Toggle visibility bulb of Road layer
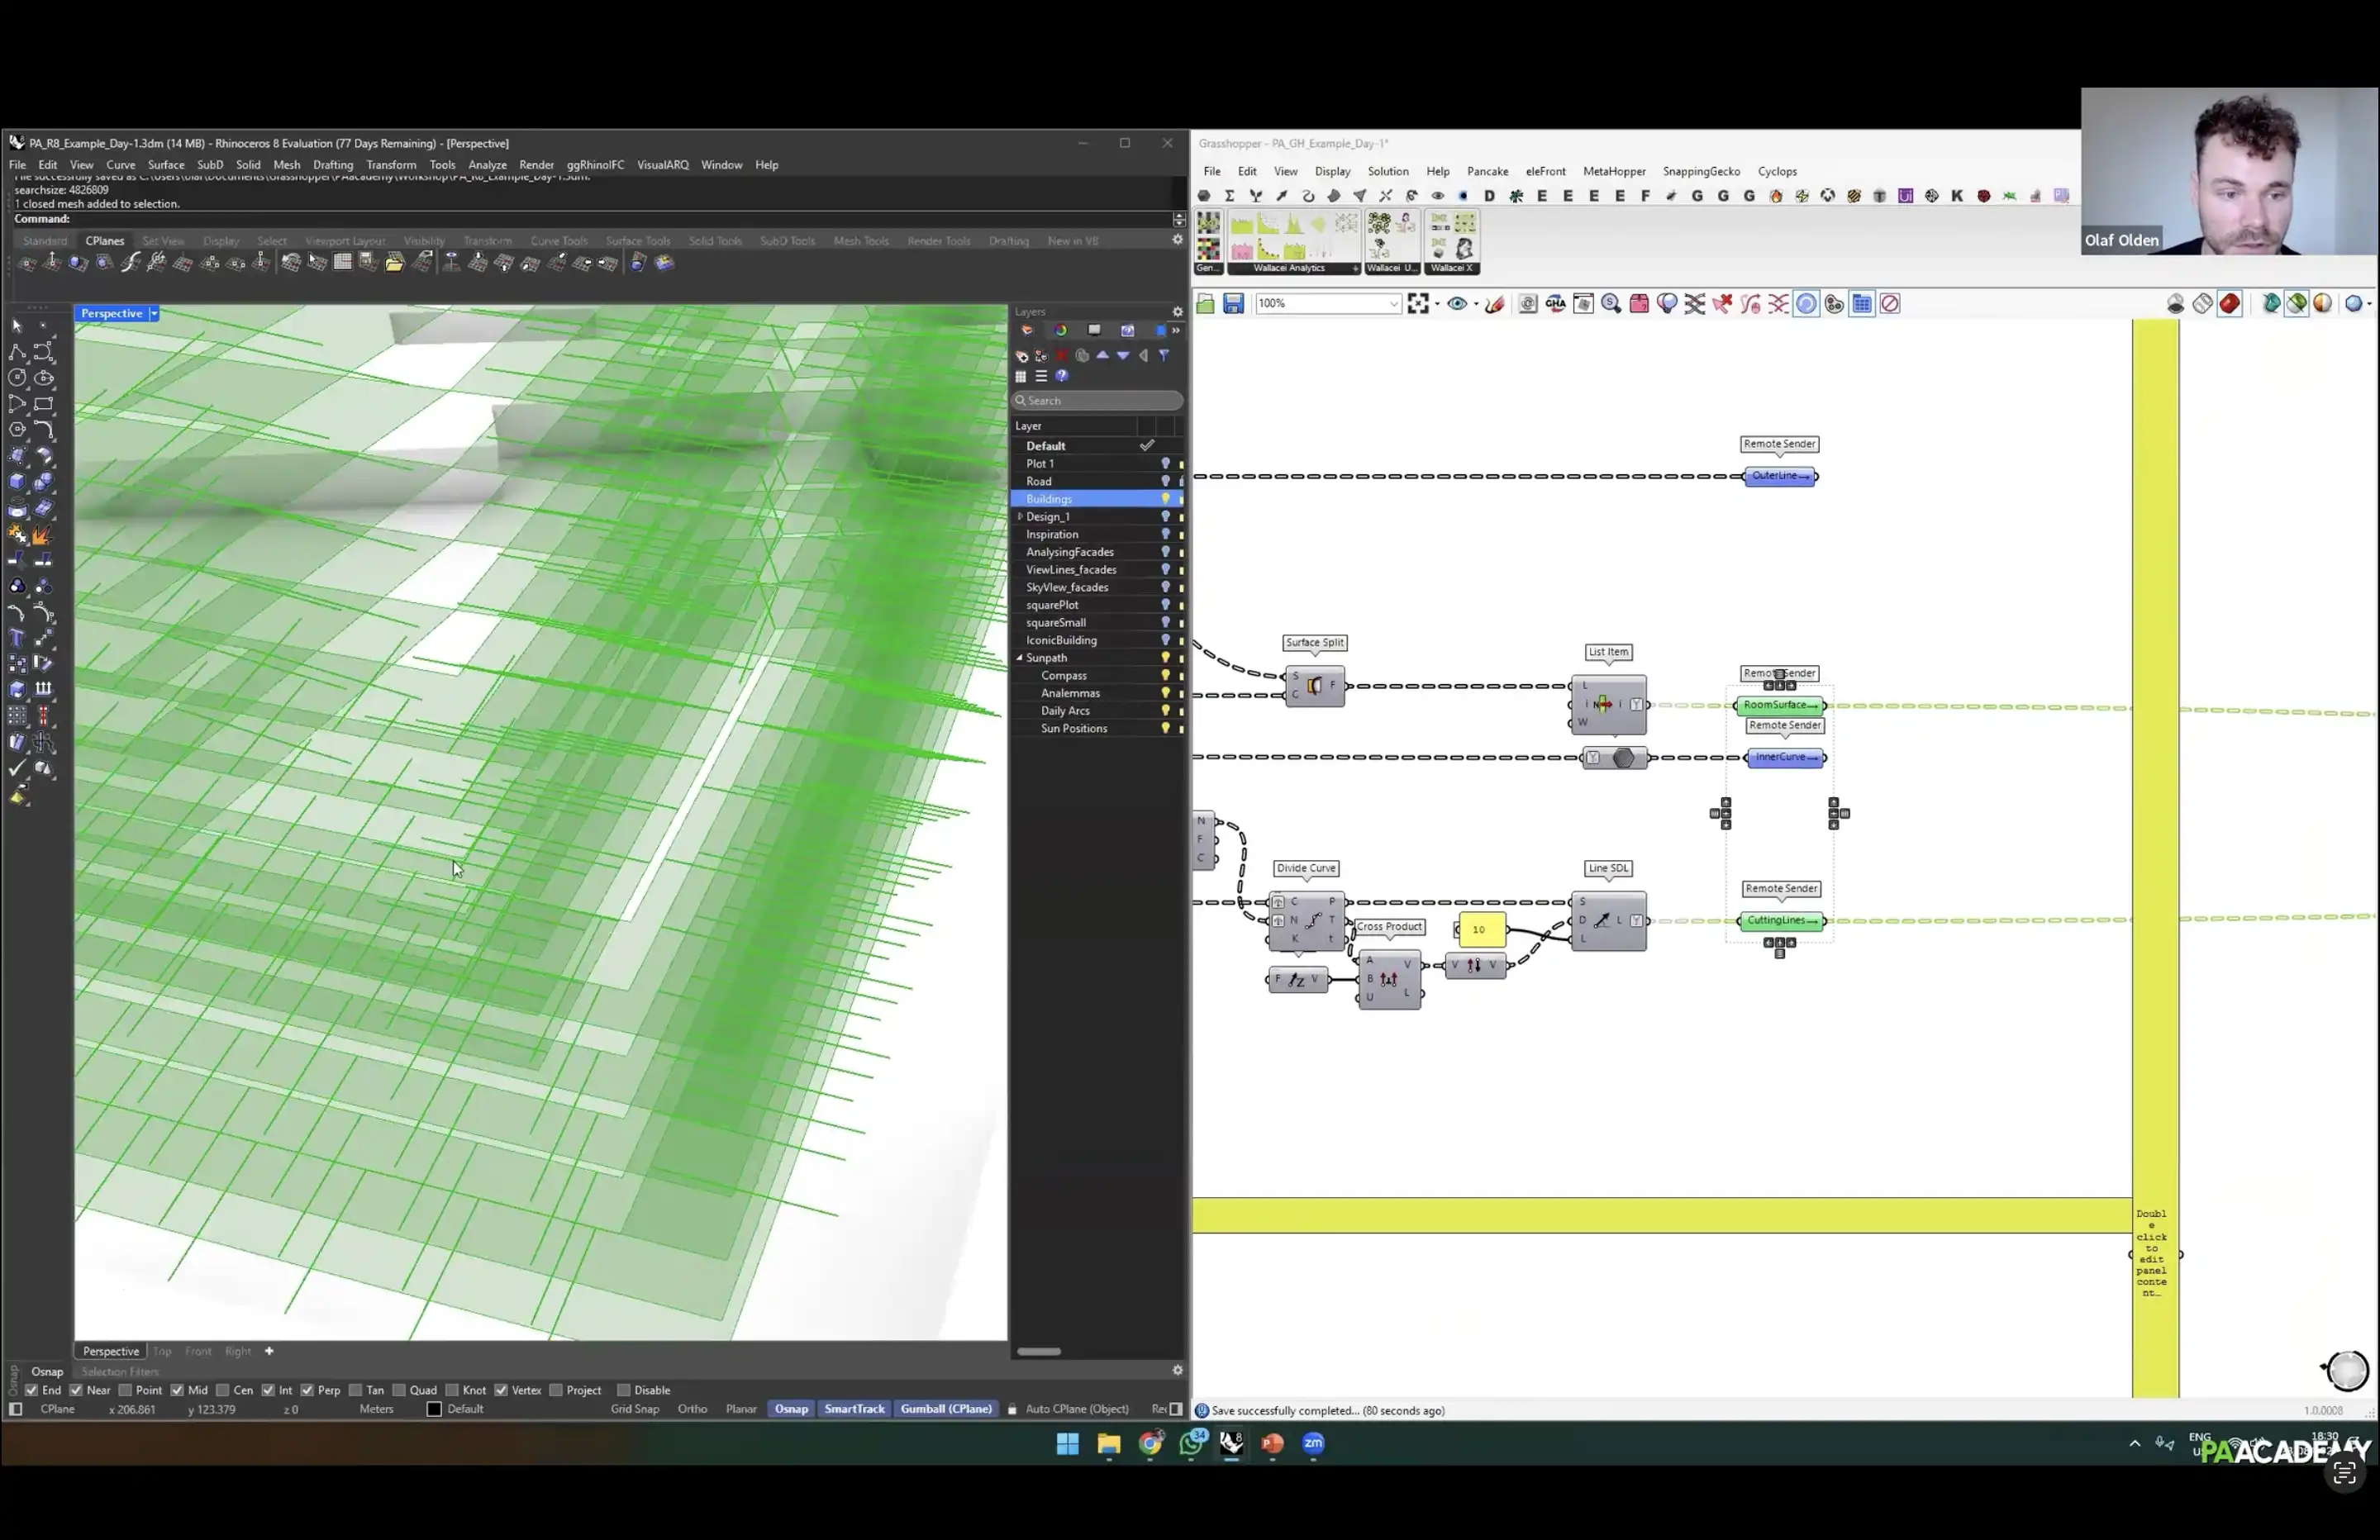The height and width of the screenshot is (1540, 2380). [x=1165, y=481]
